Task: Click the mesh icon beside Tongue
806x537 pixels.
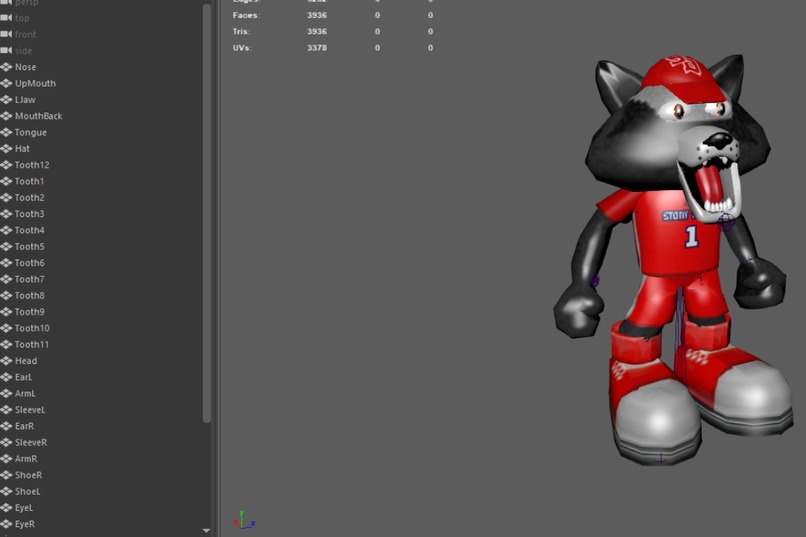Action: [x=6, y=132]
